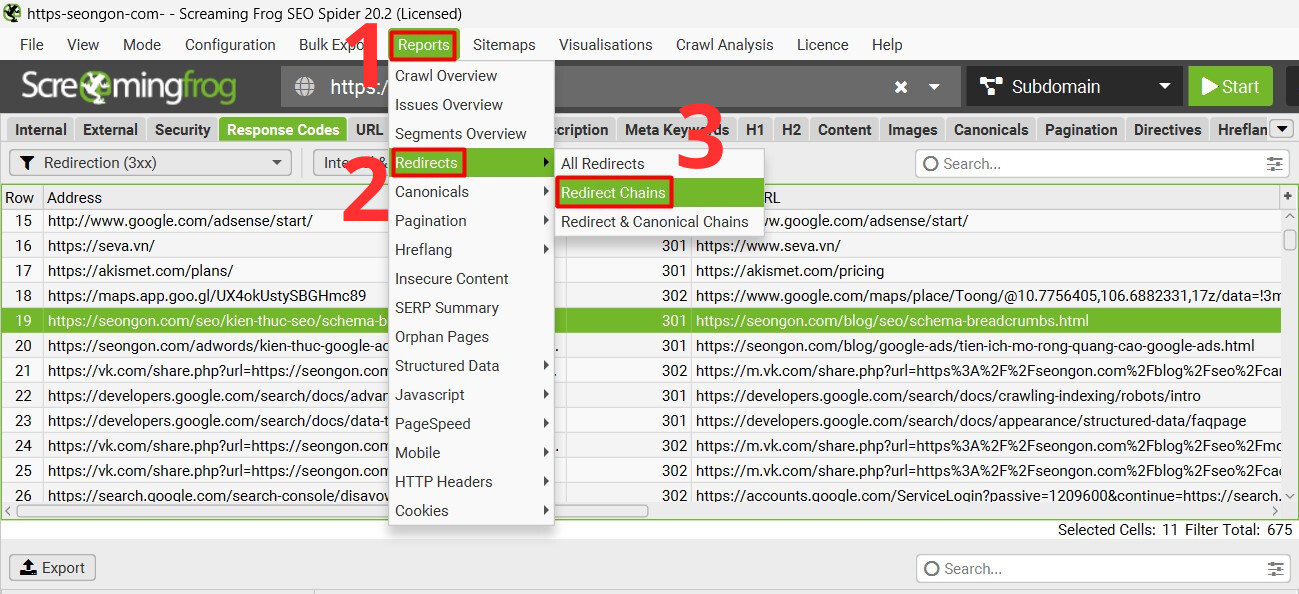This screenshot has height=594, width=1299.
Task: Select Crawl Overview report
Action: tap(471, 76)
